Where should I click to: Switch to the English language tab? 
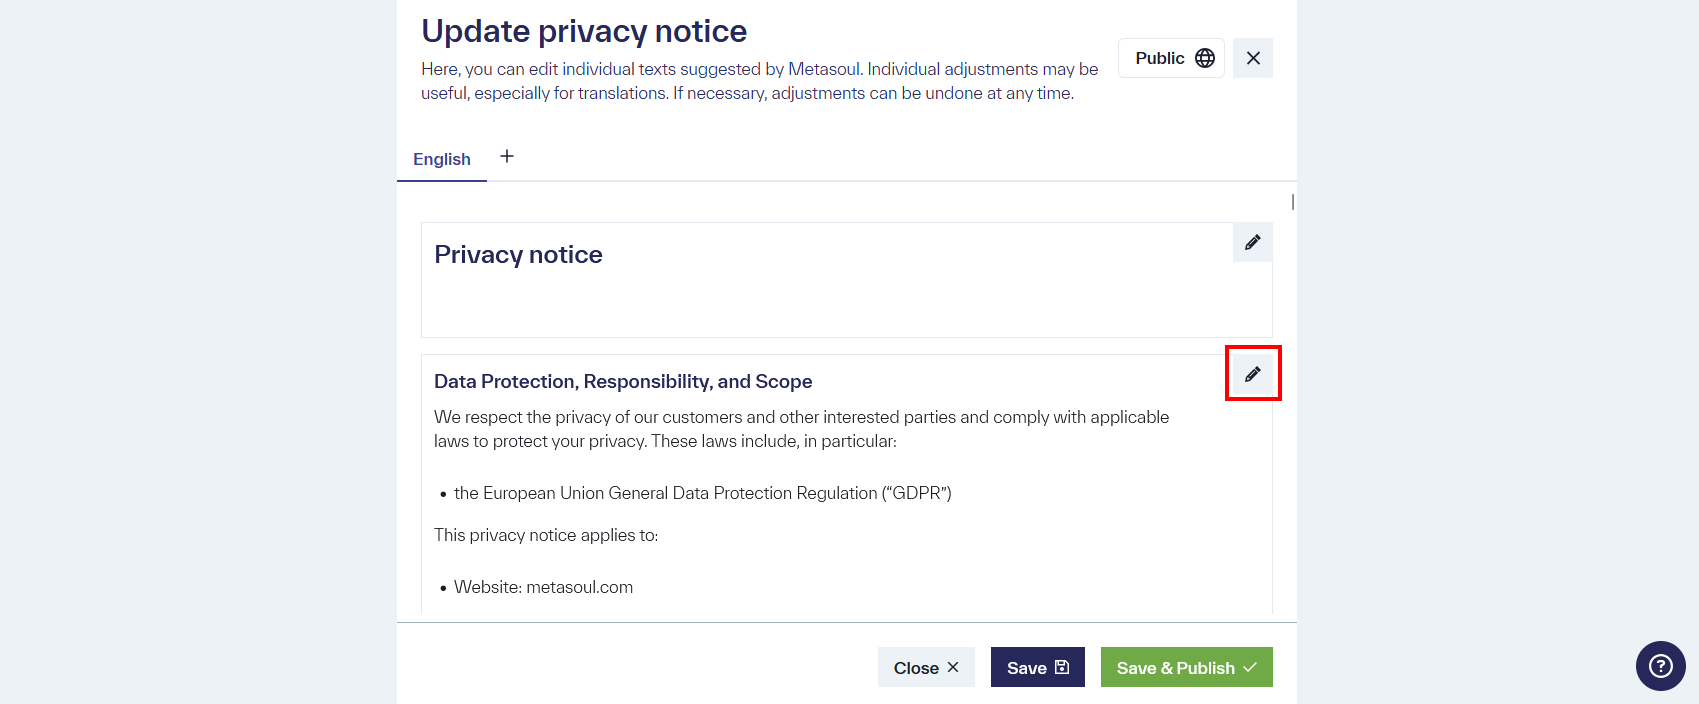(442, 159)
